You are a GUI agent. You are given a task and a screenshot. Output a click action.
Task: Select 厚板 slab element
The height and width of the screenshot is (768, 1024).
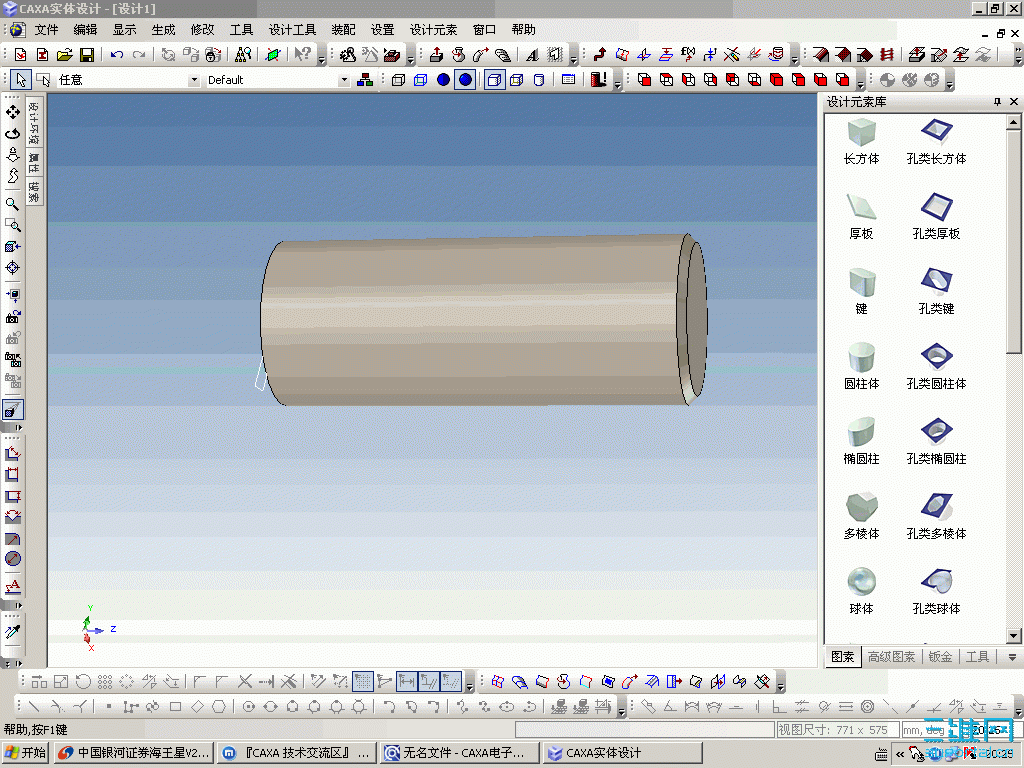[x=861, y=217]
